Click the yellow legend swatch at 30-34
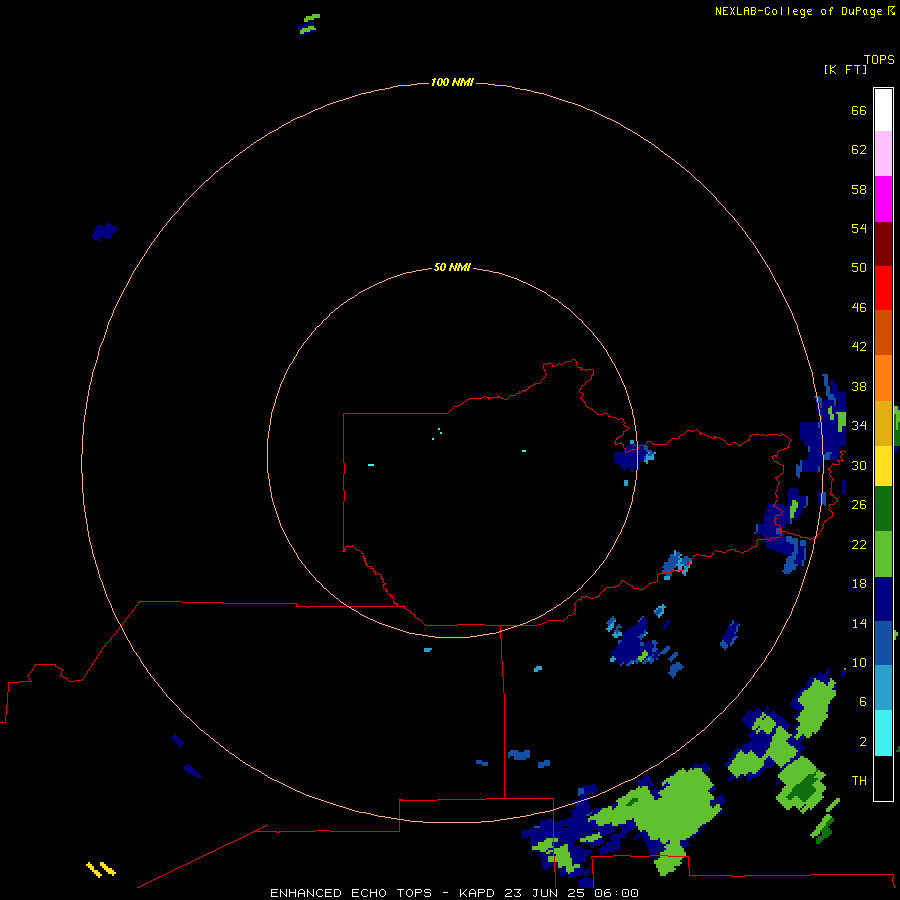 pos(883,466)
